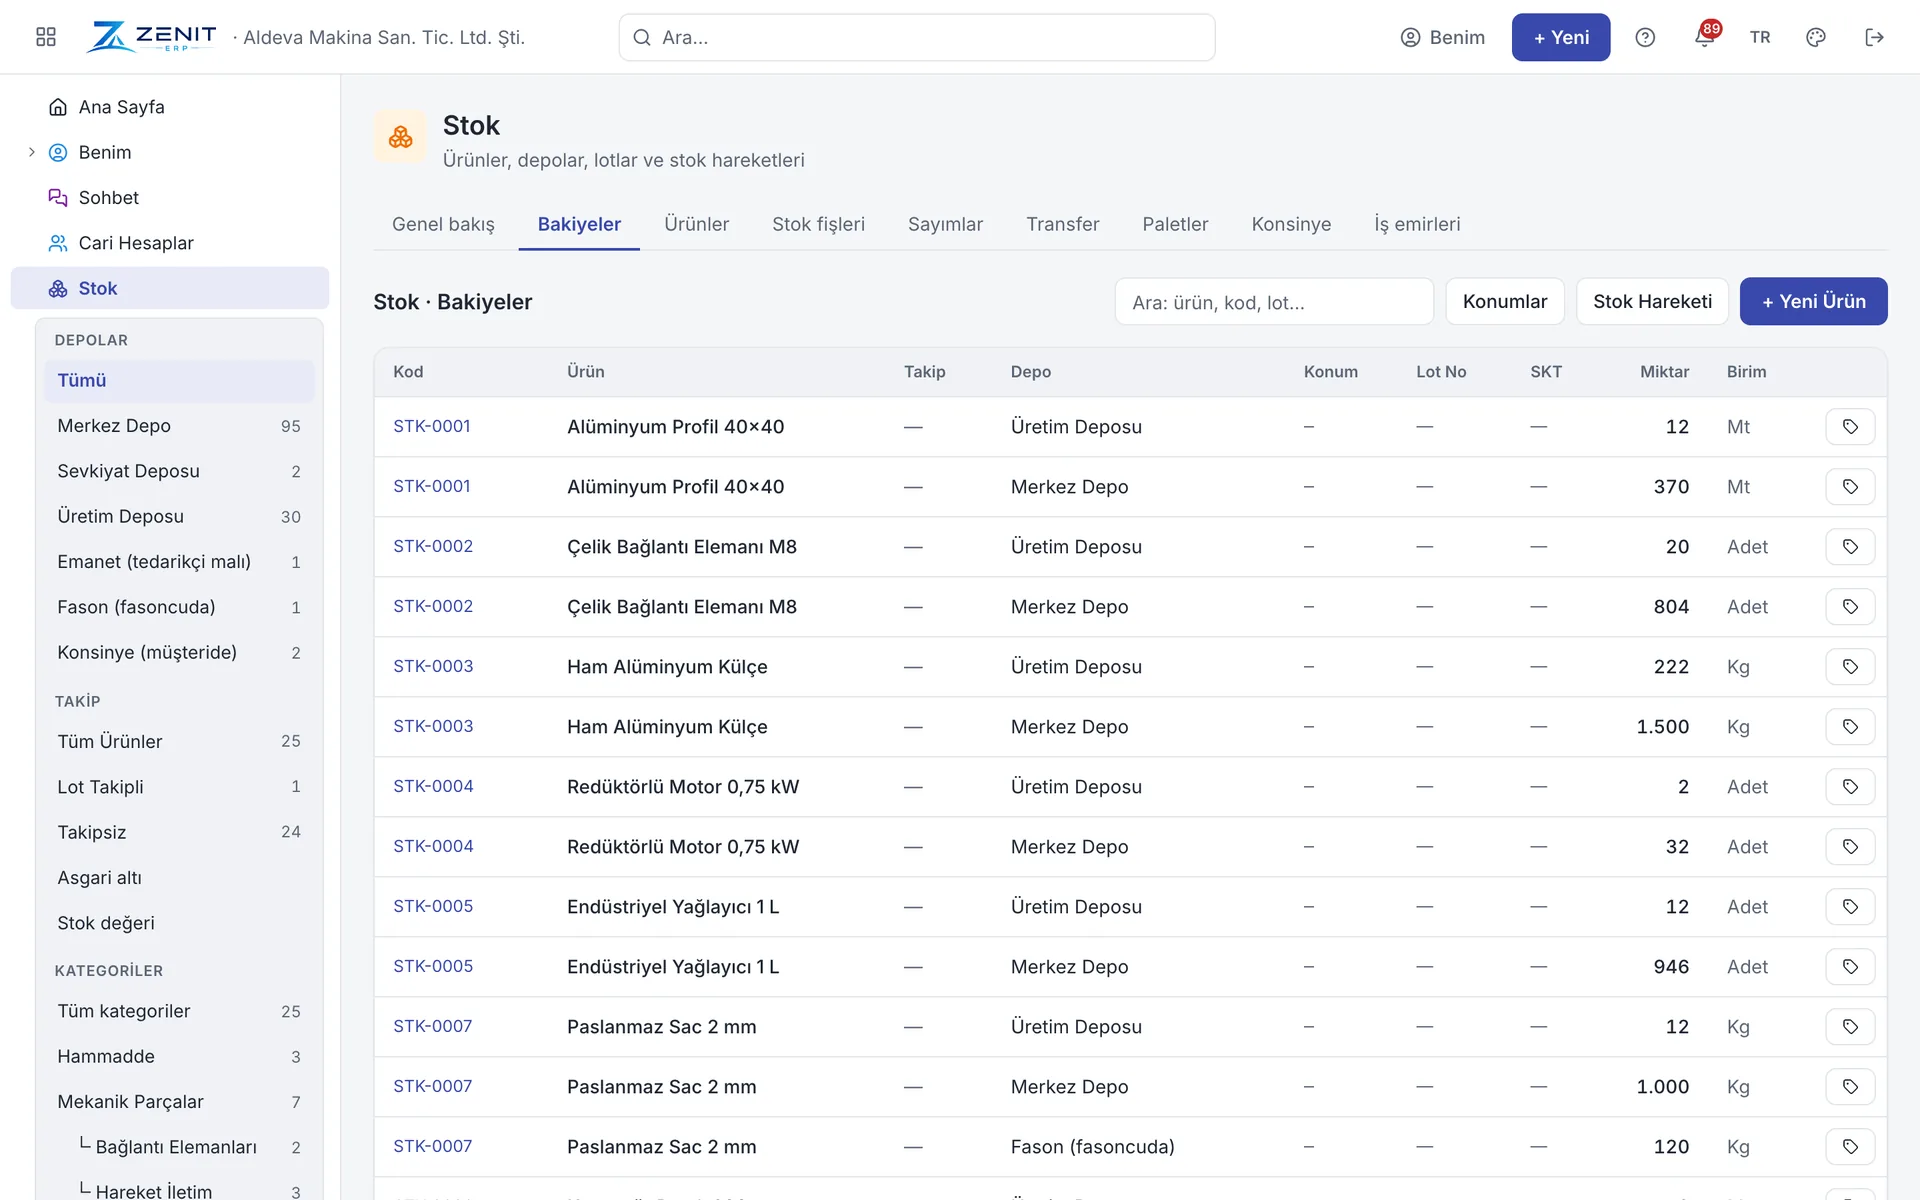
Task: Go to Transfer tab
Action: (1062, 224)
